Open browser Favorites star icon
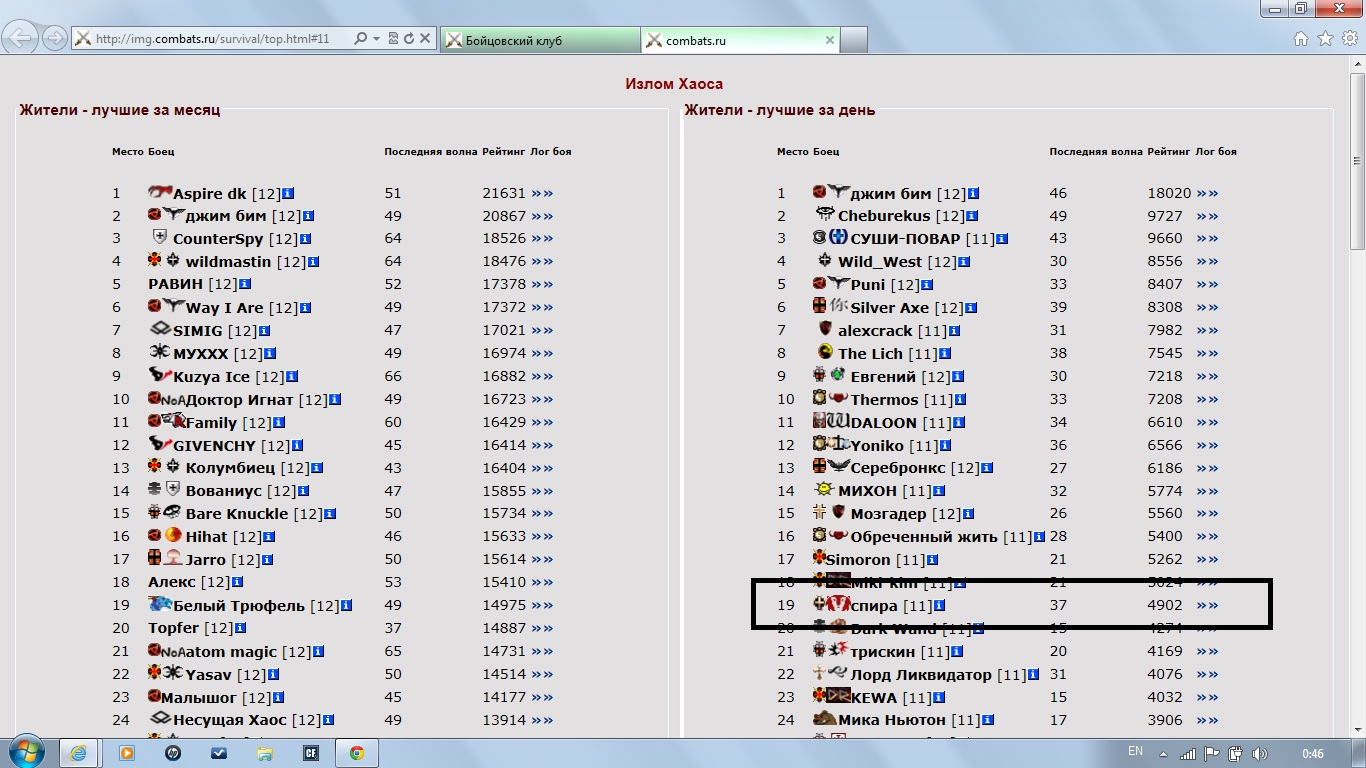This screenshot has width=1366, height=768. 1325,39
